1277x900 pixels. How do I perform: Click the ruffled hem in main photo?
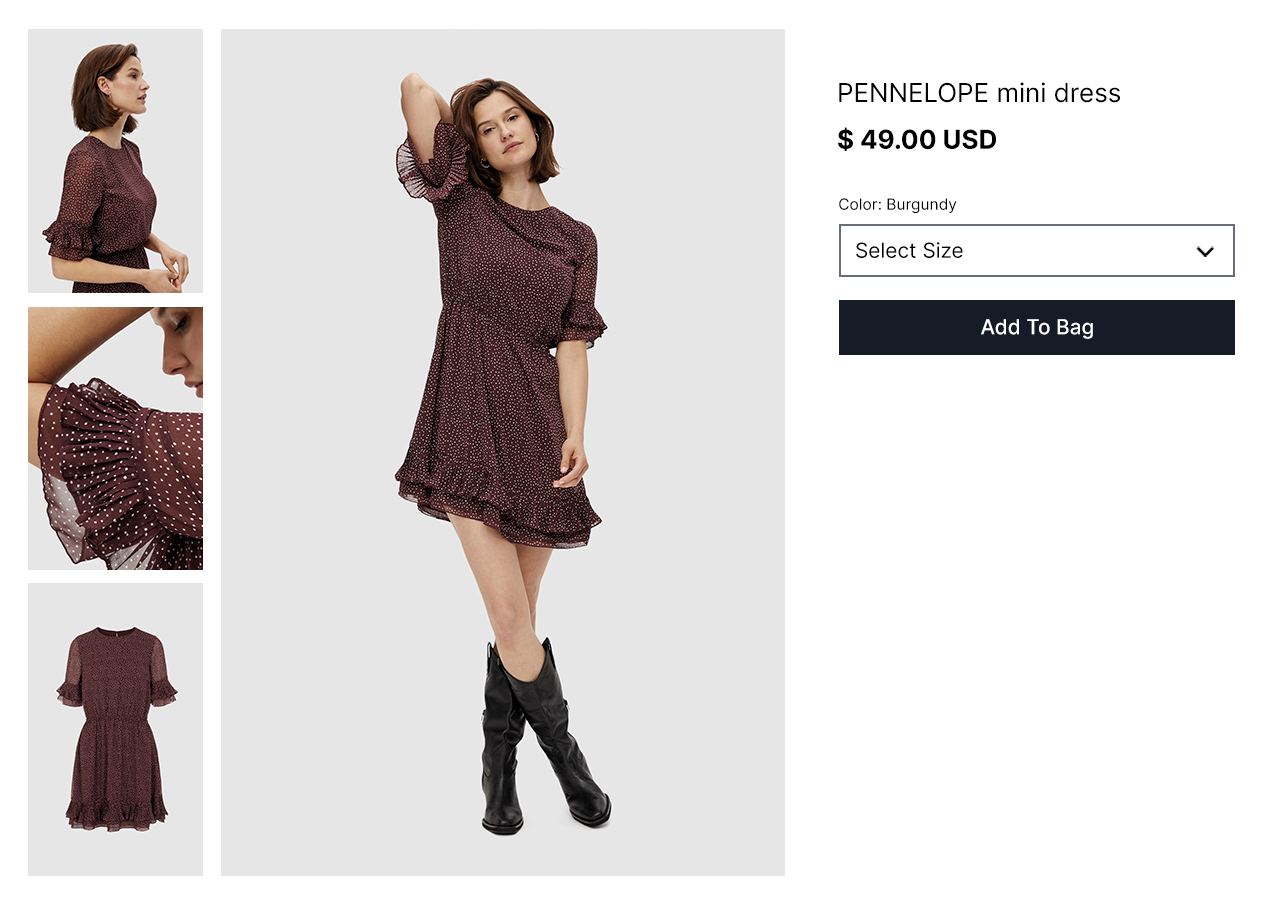point(500,505)
